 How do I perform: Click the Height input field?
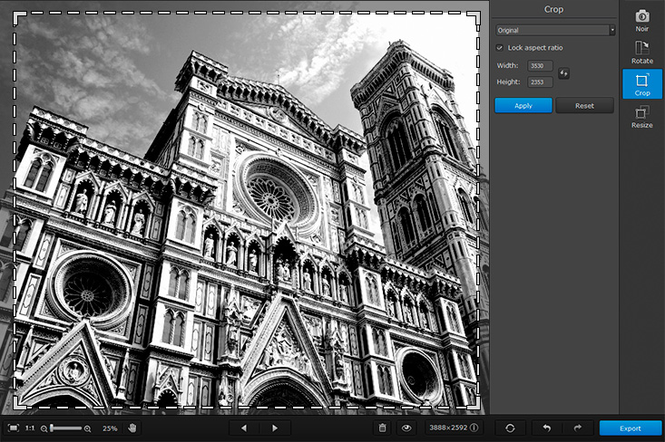540,82
